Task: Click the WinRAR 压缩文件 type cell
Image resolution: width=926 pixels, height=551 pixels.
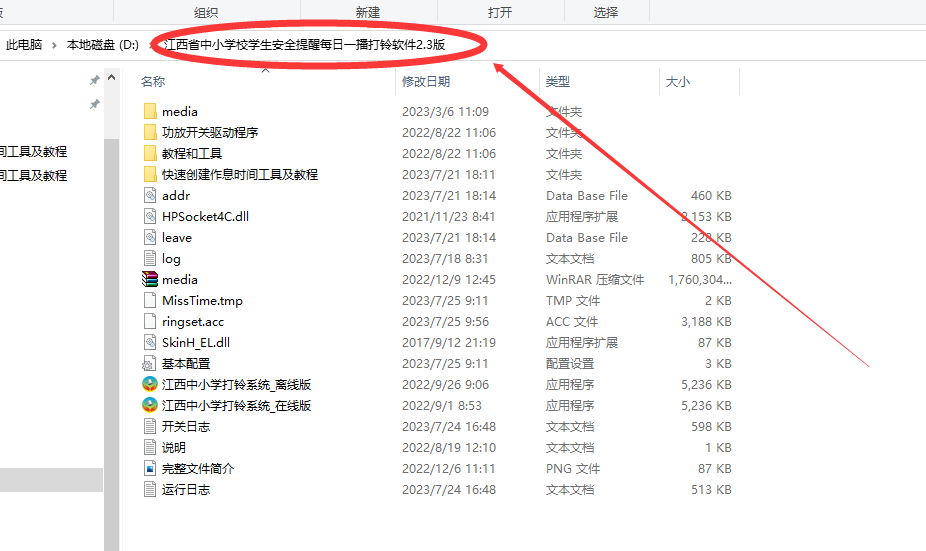Action: (x=595, y=279)
